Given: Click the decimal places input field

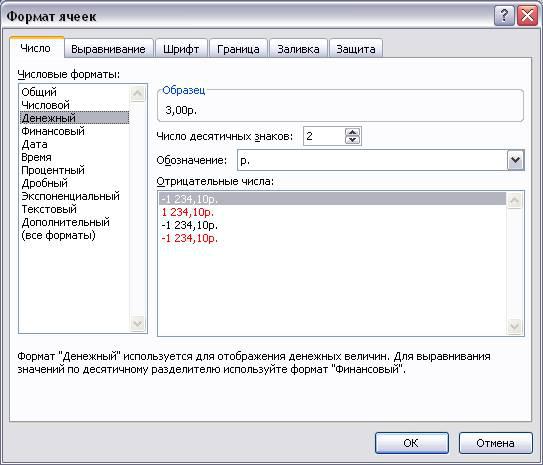Looking at the screenshot, I should [x=324, y=136].
